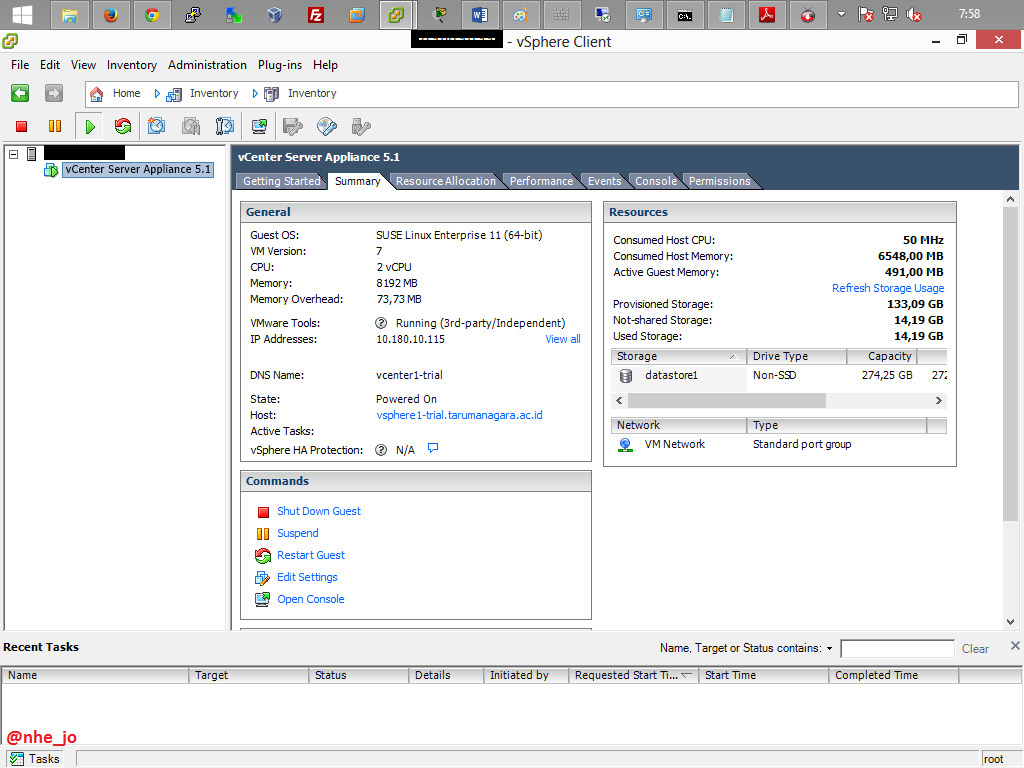Select vCenter Server Appliance 5.1 in the tree

pos(138,170)
